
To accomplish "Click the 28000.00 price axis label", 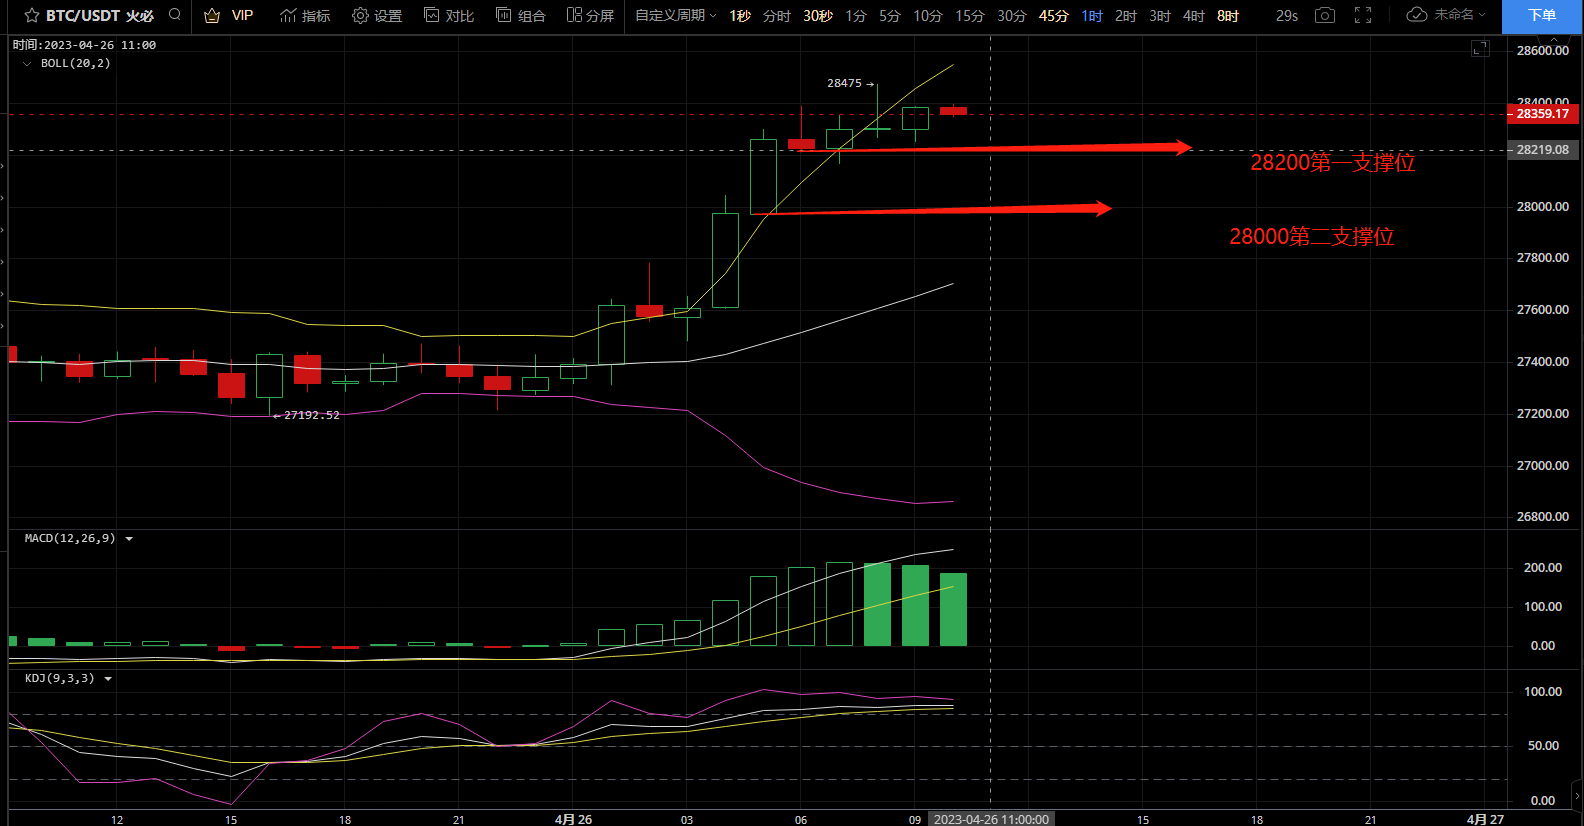I will (x=1543, y=207).
